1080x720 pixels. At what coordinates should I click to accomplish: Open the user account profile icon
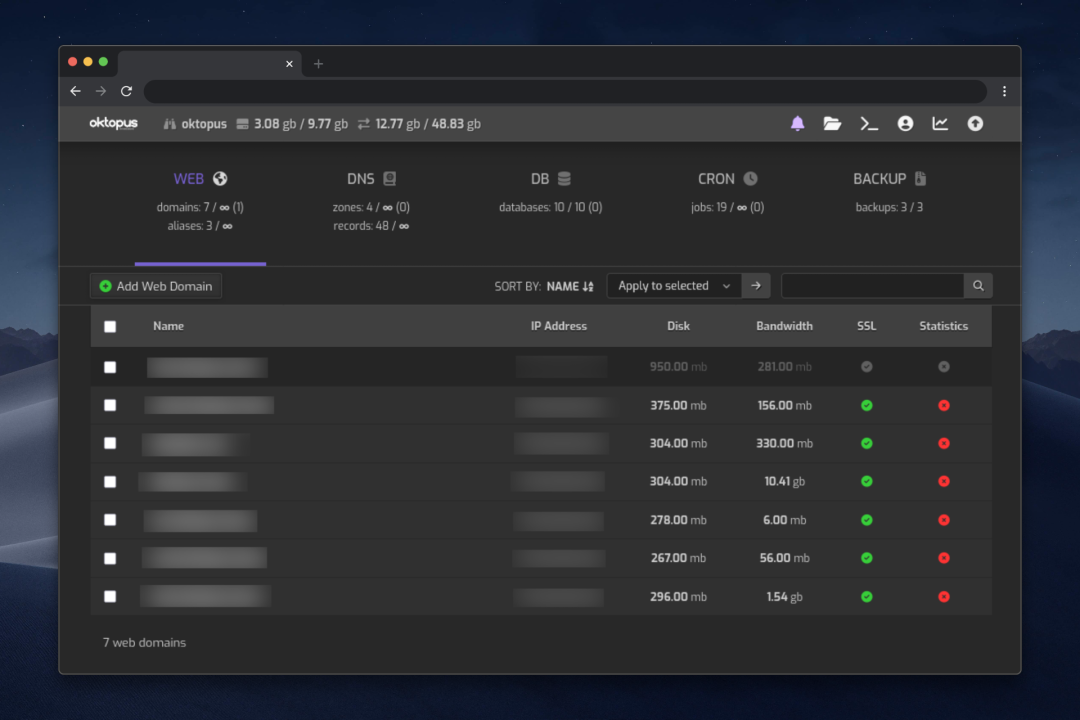[905, 124]
